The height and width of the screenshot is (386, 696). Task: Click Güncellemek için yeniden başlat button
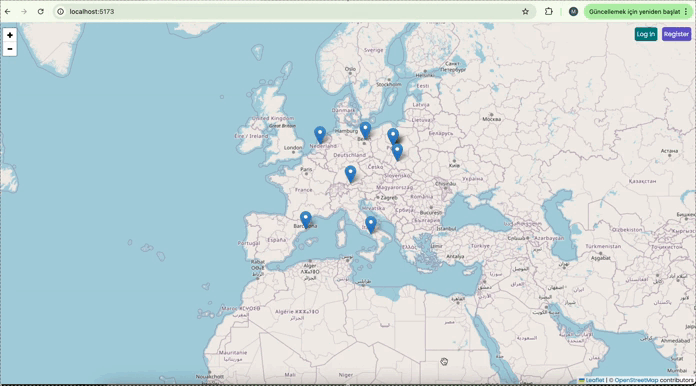[634, 12]
